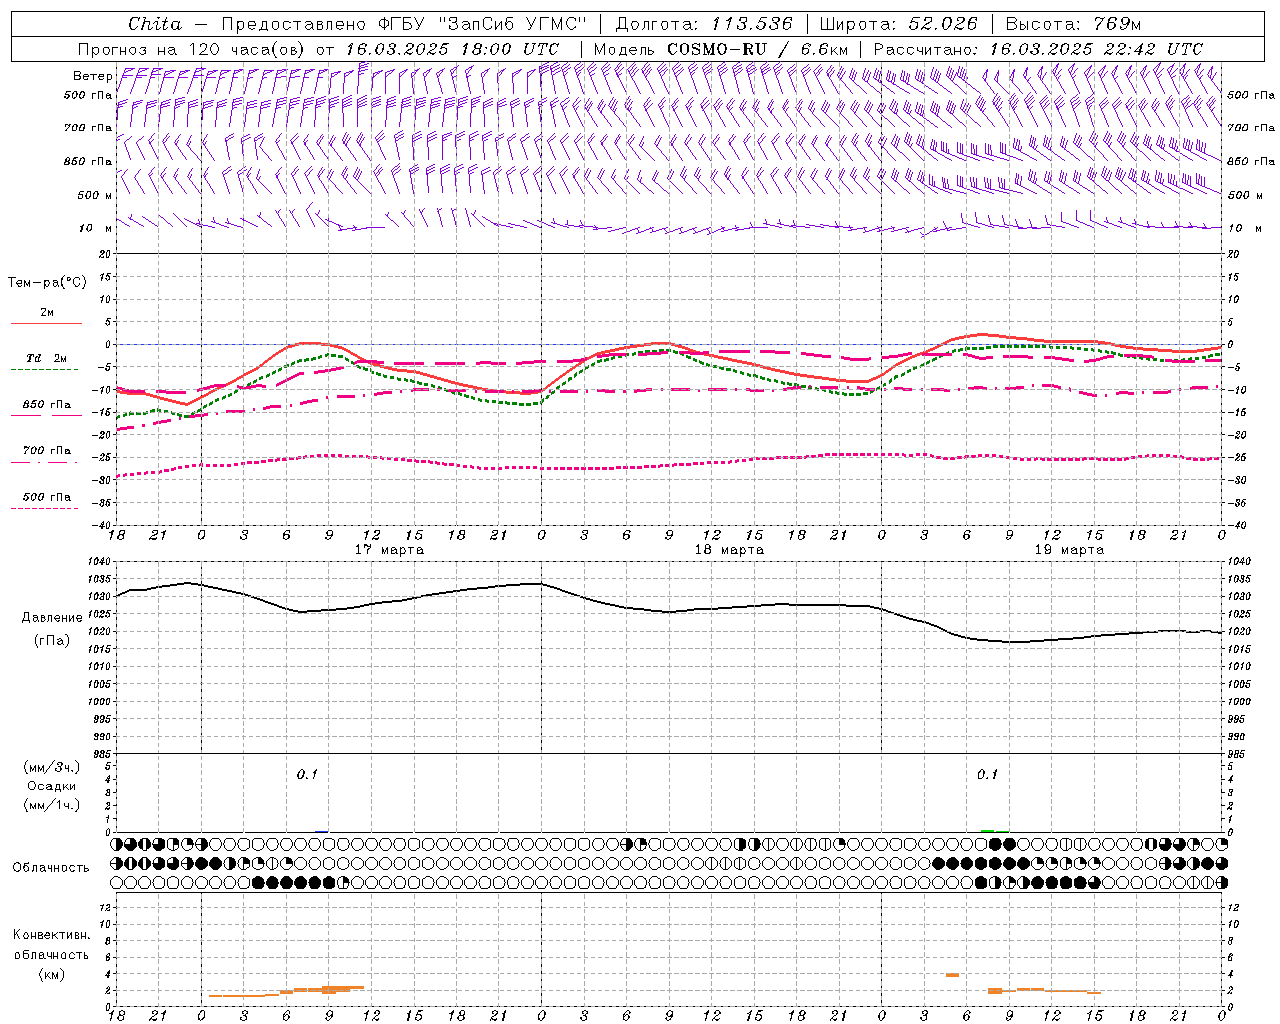Click the "850 гПа" temperature legend entry
The image size is (1280, 1024).
pos(47,404)
